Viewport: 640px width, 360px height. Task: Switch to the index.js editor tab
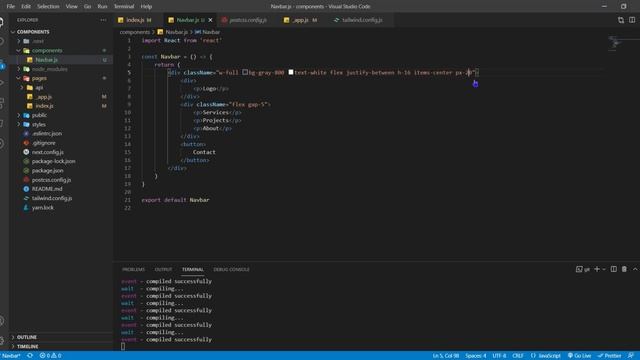coord(138,20)
